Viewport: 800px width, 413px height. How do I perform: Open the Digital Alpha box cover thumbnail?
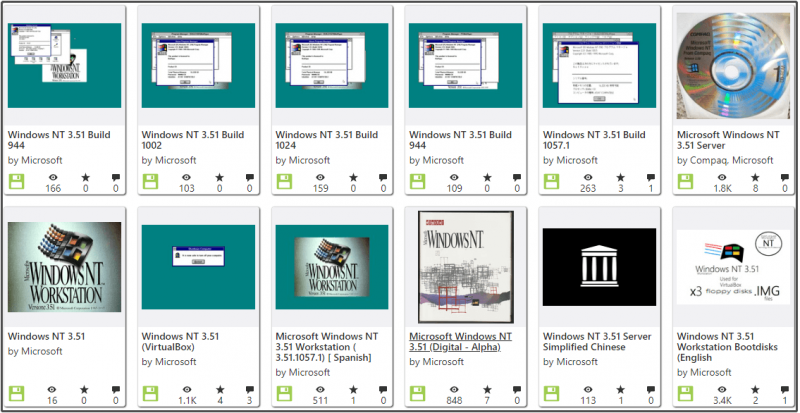[466, 267]
